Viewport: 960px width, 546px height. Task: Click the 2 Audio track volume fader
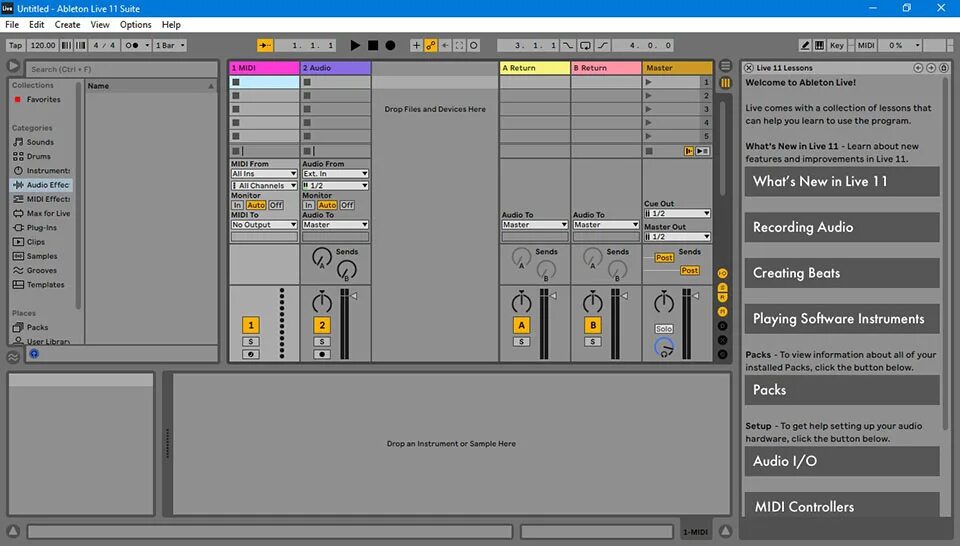click(354, 296)
